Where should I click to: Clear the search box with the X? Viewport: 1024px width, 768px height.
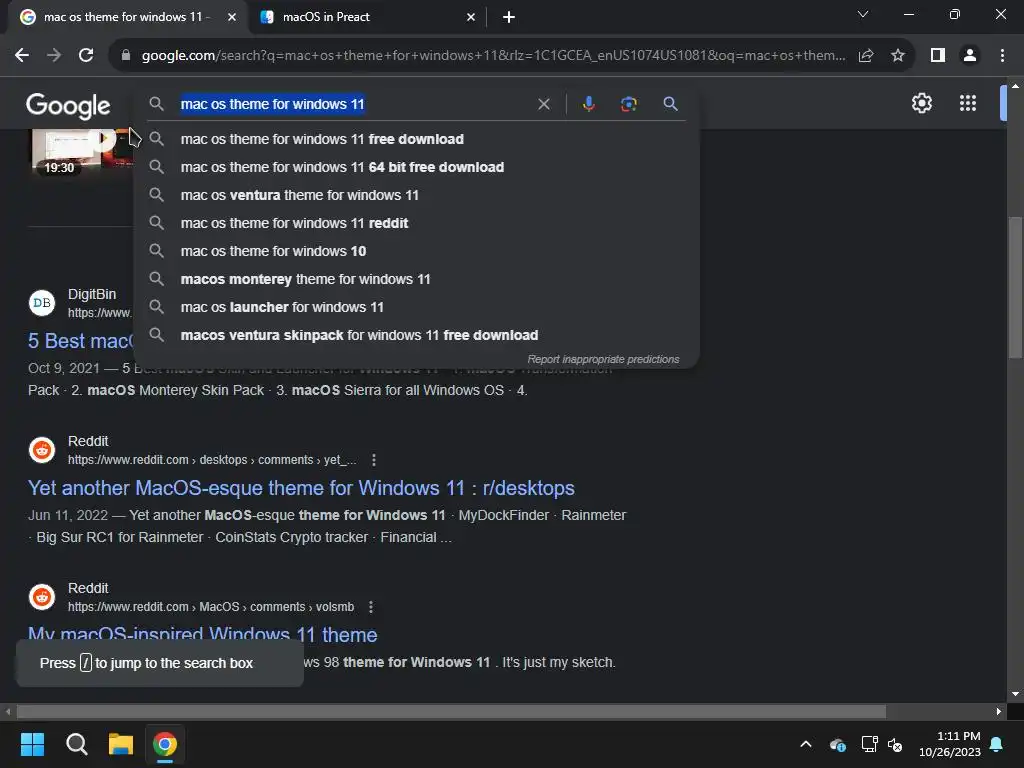tap(543, 104)
